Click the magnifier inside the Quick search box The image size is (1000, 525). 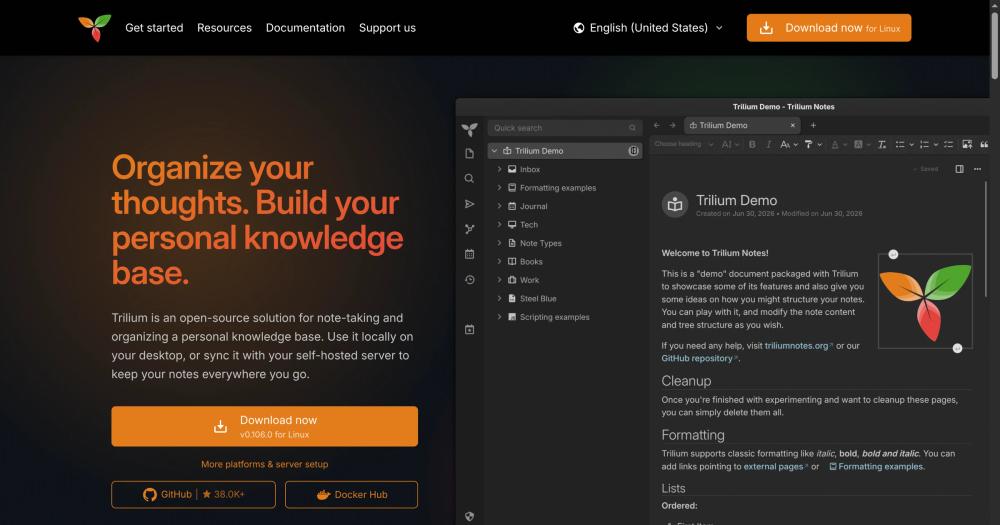point(632,128)
